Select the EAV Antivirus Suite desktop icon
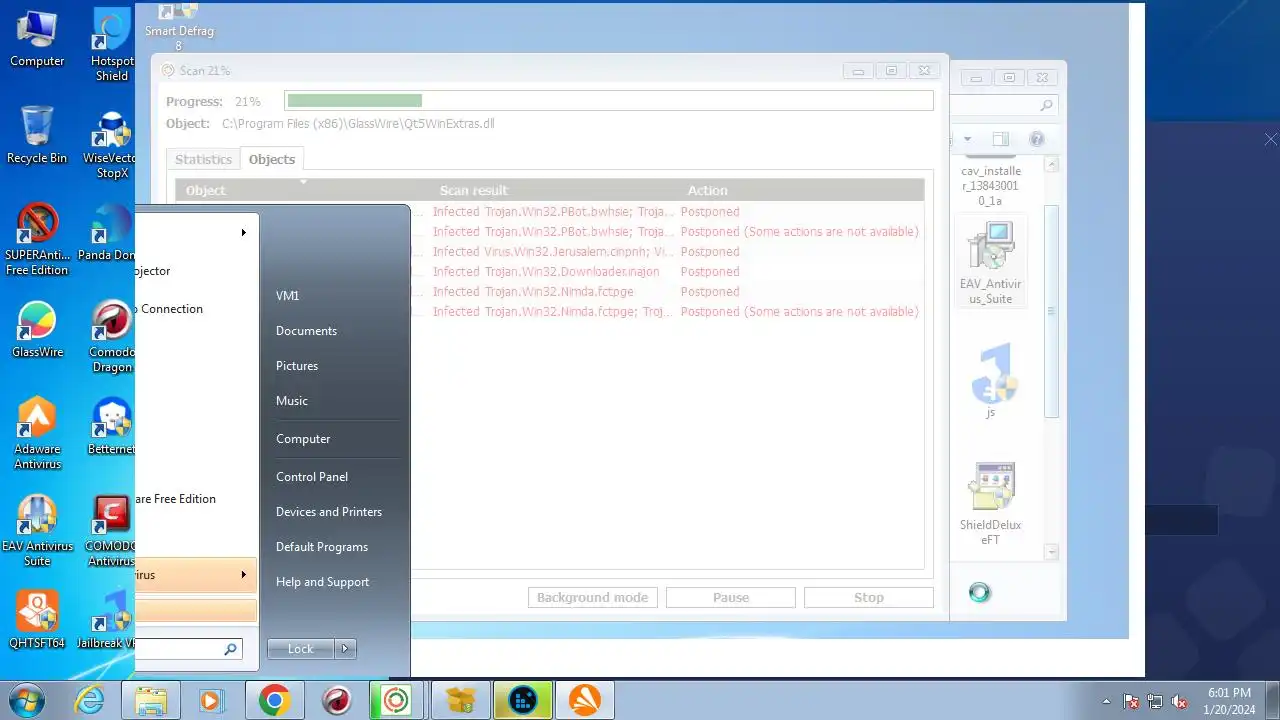The height and width of the screenshot is (720, 1280). pyautogui.click(x=37, y=531)
